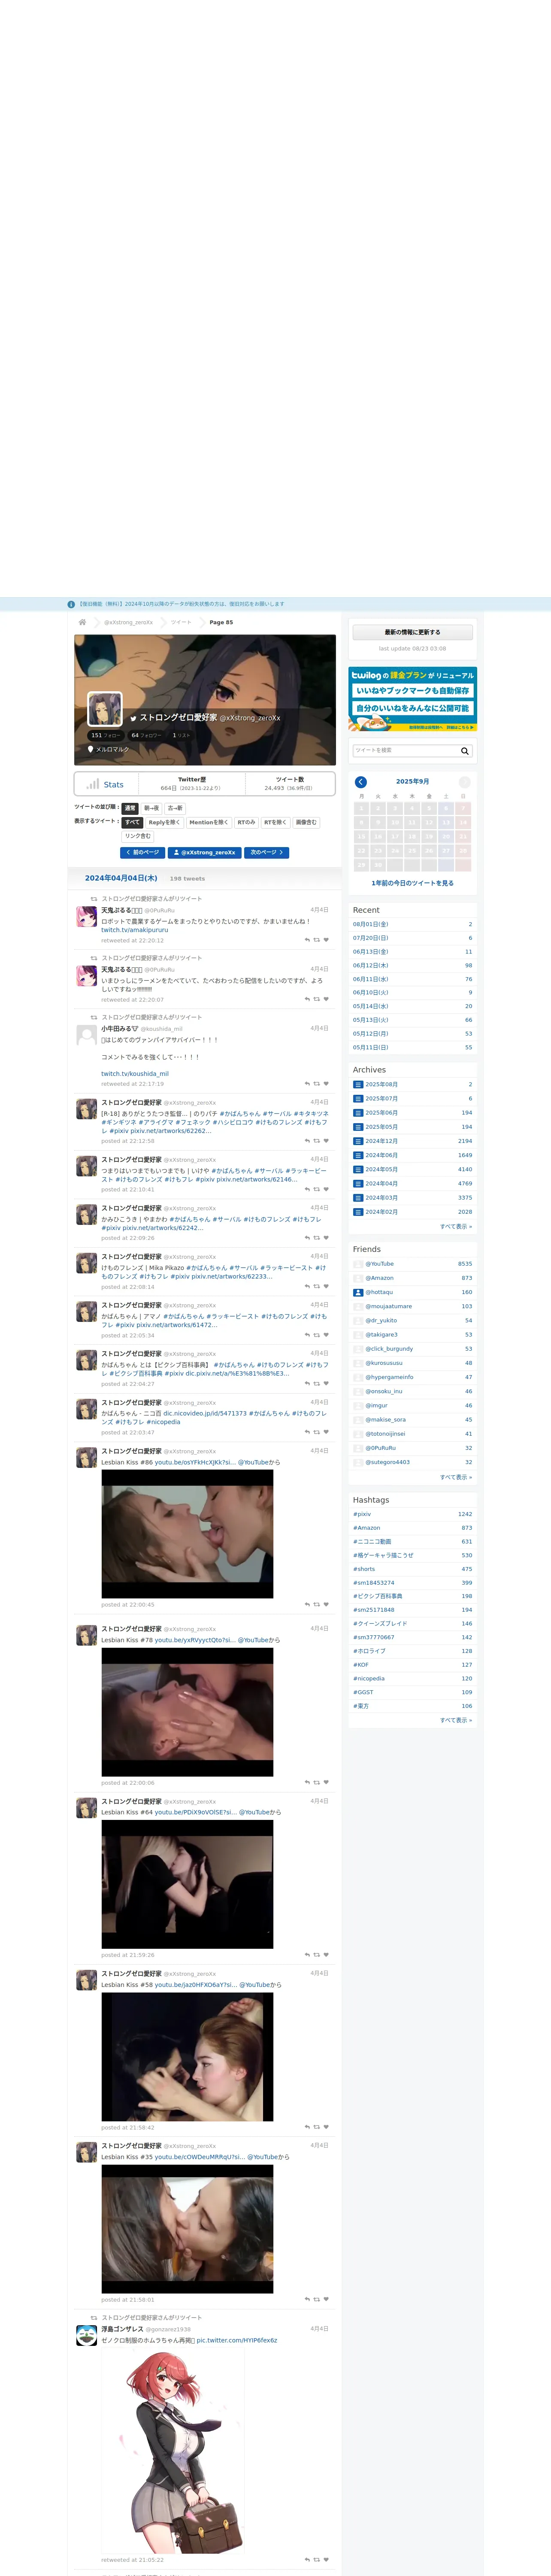The height and width of the screenshot is (2576, 551).
Task: Open ツイート breadcrumb item
Action: pos(181,622)
